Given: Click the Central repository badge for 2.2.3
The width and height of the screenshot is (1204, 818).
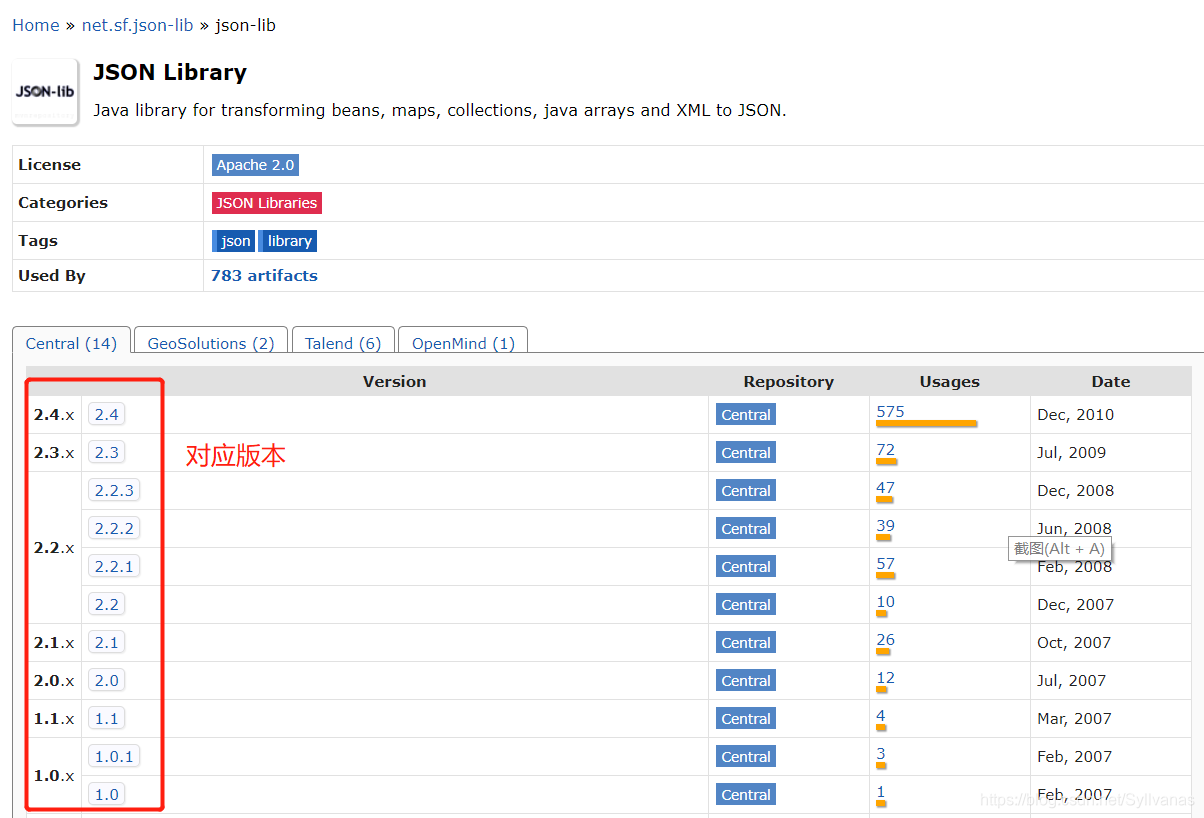Looking at the screenshot, I should pos(746,491).
